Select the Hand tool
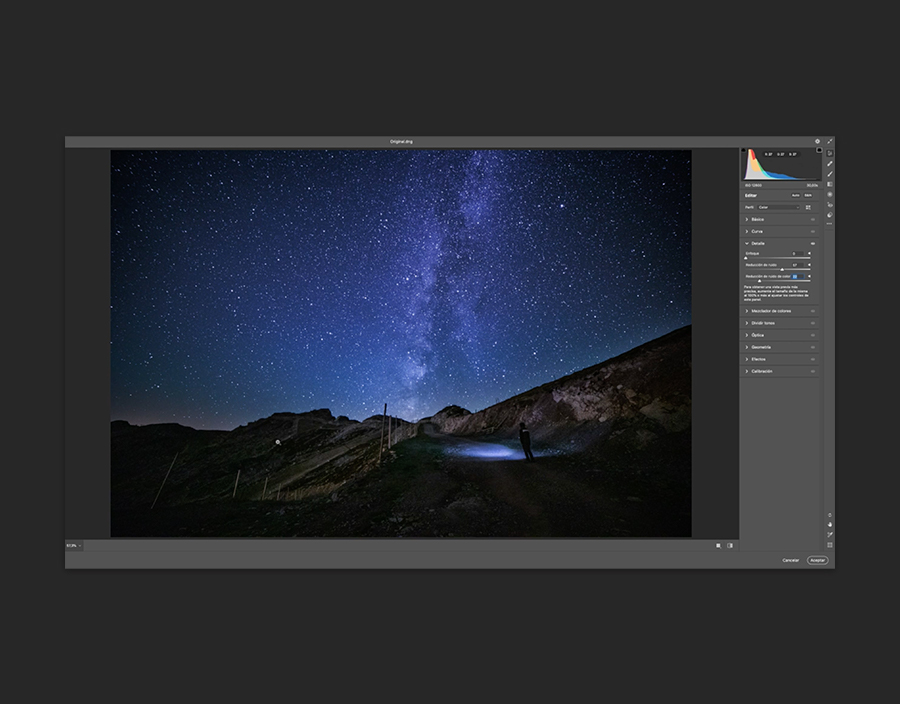900x704 pixels. (x=830, y=524)
